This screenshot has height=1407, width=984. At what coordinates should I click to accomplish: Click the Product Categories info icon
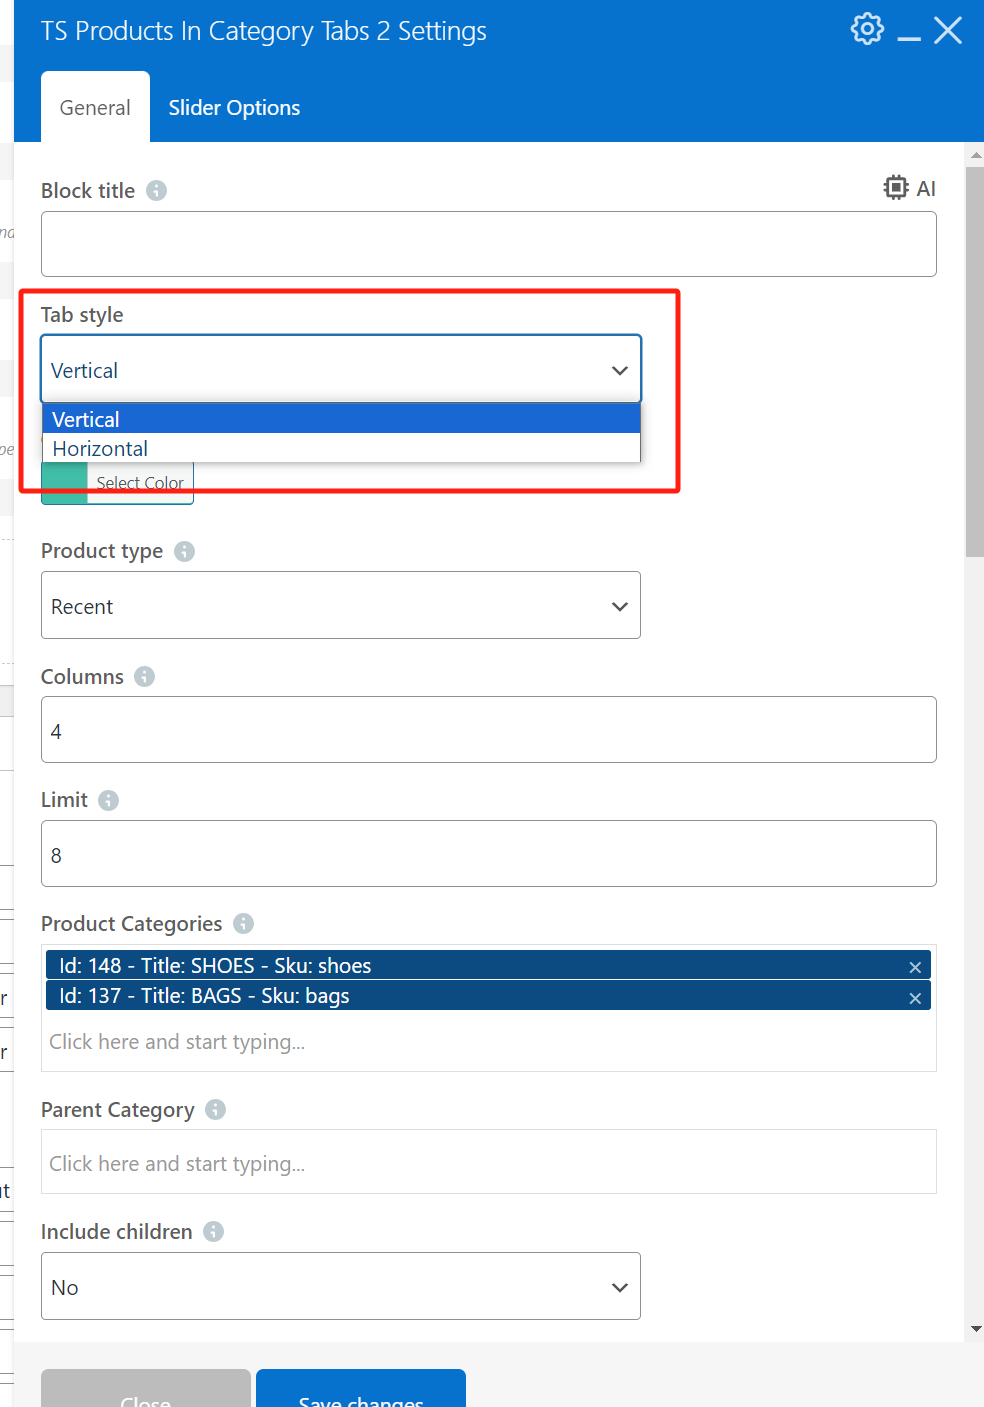(242, 923)
